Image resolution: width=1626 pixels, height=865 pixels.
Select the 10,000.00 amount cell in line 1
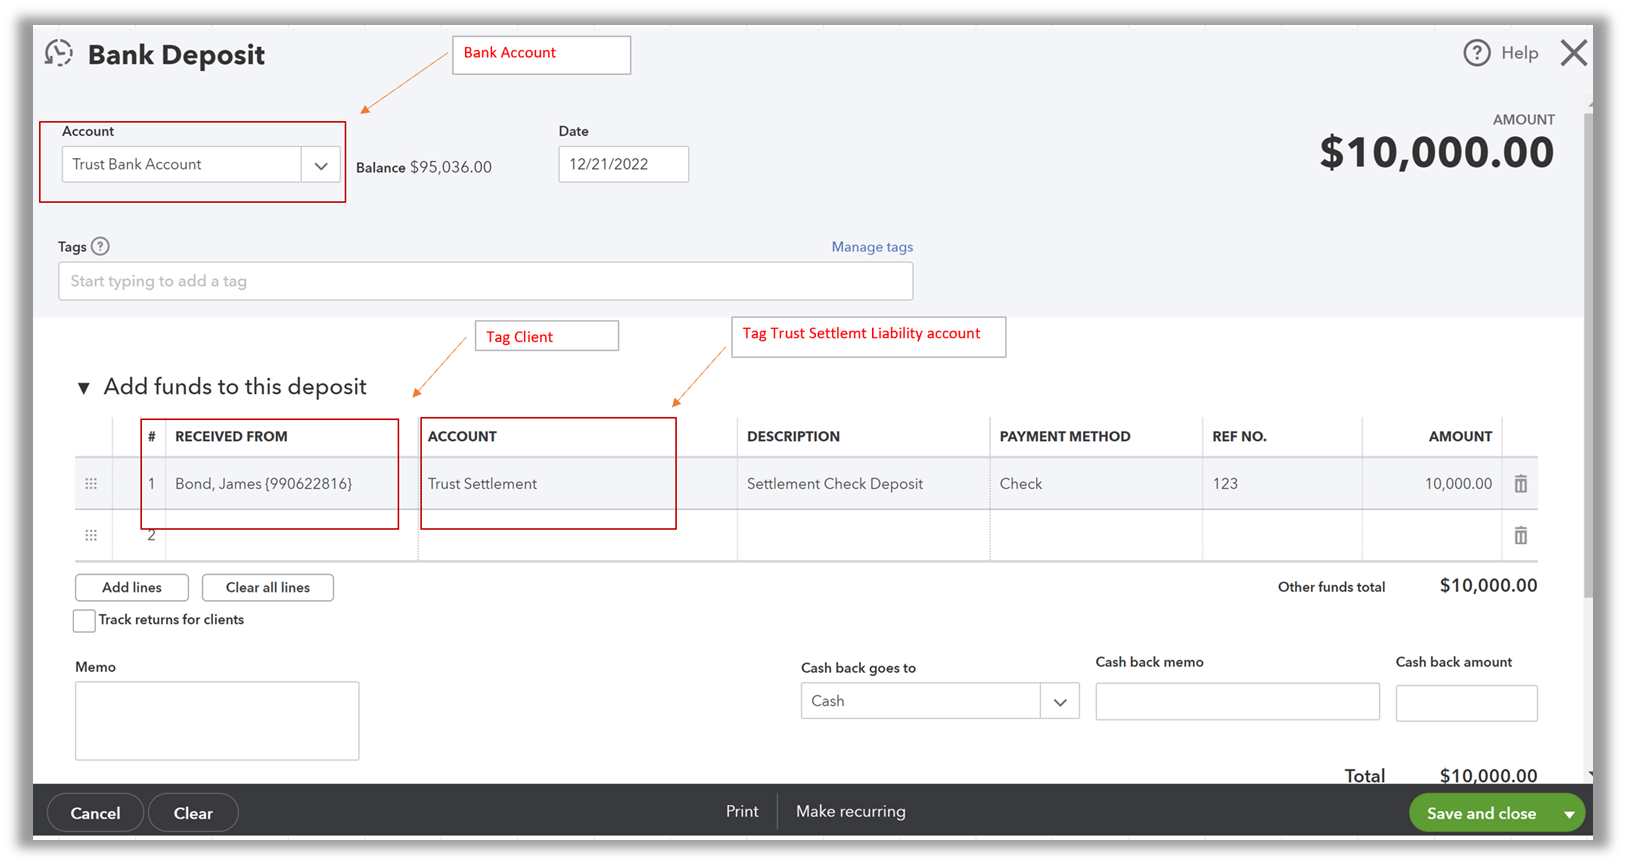[x=1432, y=484]
